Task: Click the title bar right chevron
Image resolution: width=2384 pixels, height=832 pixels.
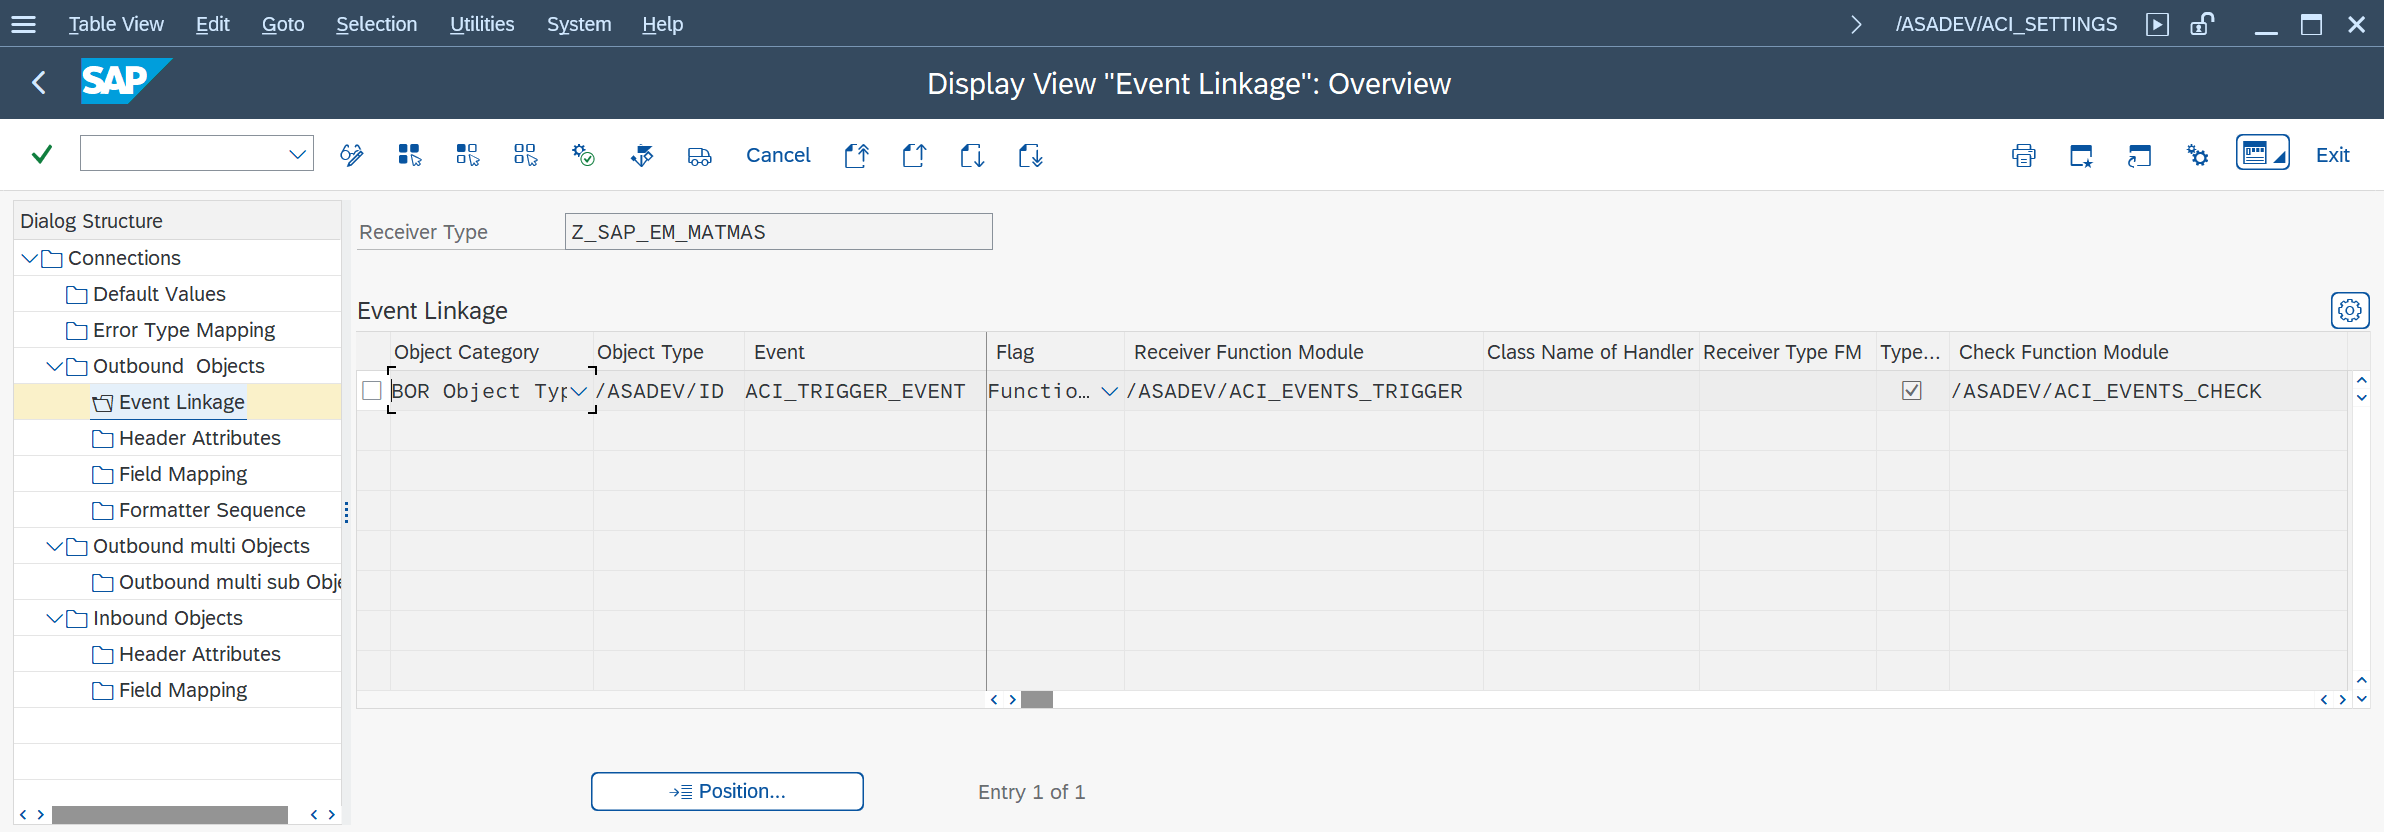Action: tap(1856, 24)
